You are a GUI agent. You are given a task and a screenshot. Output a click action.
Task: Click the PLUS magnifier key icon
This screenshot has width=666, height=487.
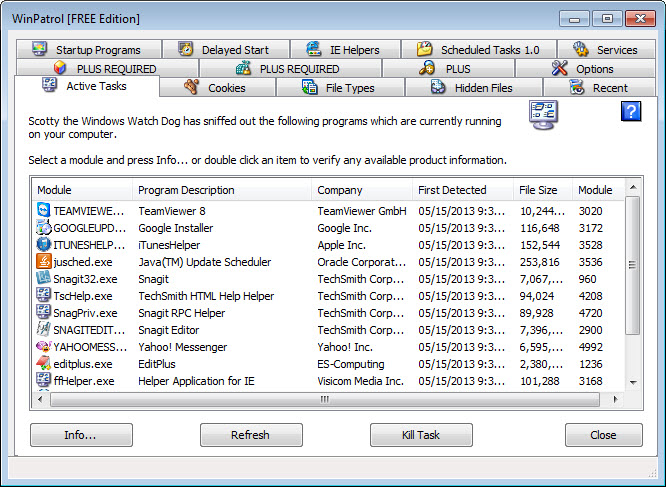pyautogui.click(x=427, y=68)
